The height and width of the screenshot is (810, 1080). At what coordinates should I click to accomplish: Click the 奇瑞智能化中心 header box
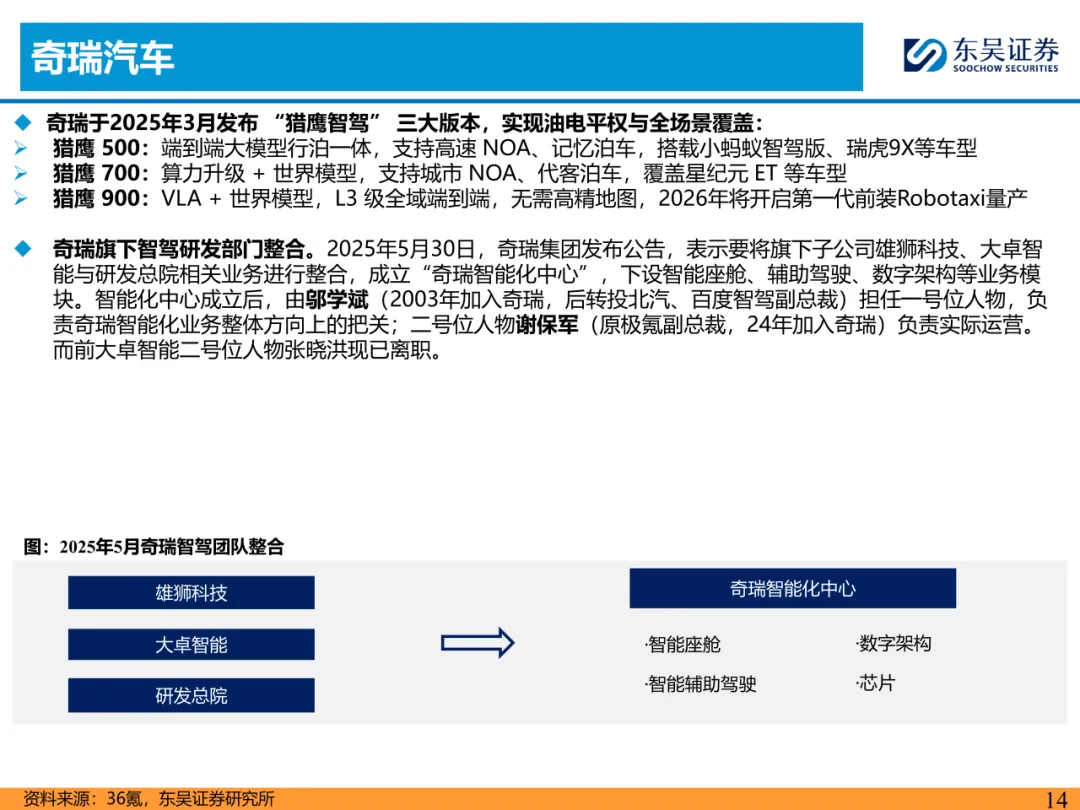793,588
